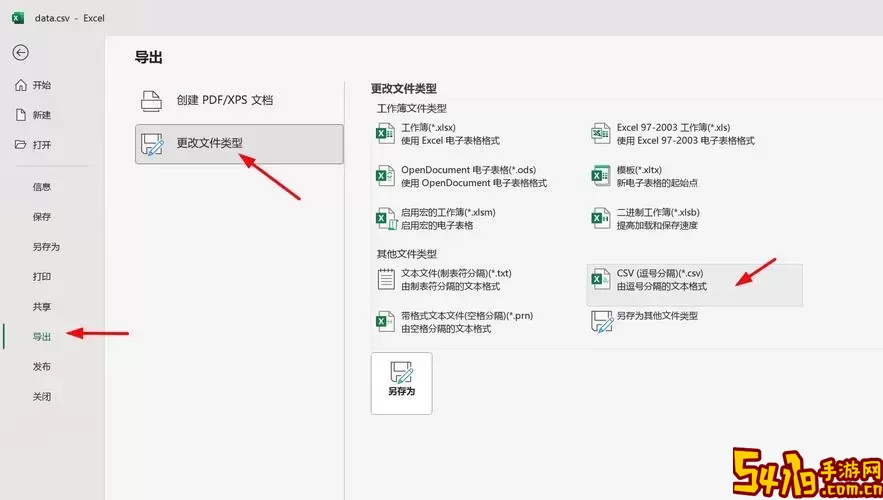Click the 另存为其他文件类型 label
Screen dimensions: 883x500
(x=657, y=315)
